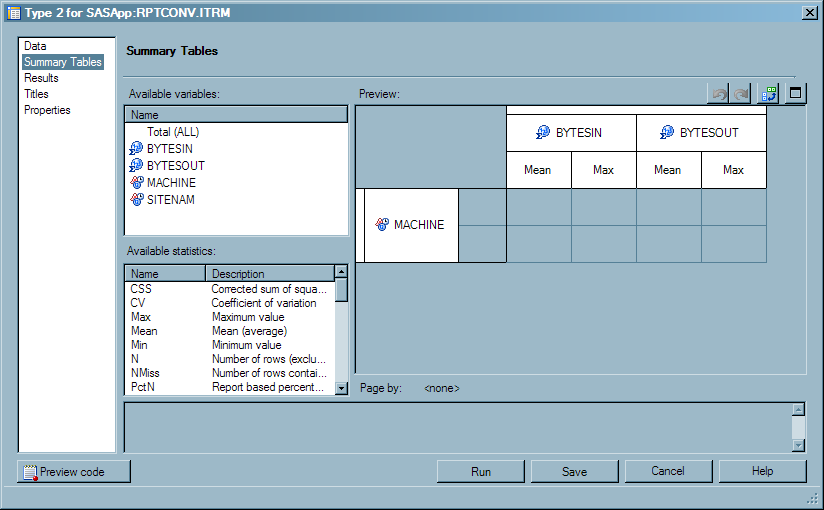Run the summary table task
Screen dimensions: 824x510
(481, 472)
